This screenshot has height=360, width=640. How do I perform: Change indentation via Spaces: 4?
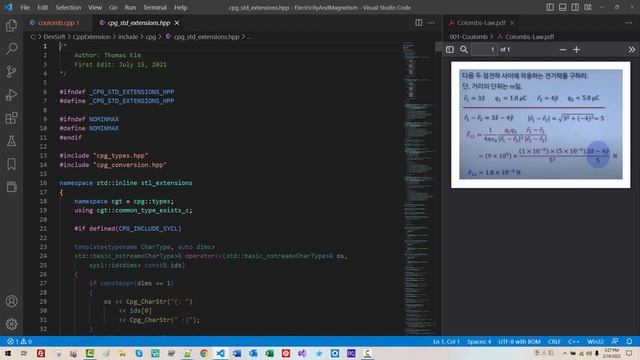[x=479, y=341]
